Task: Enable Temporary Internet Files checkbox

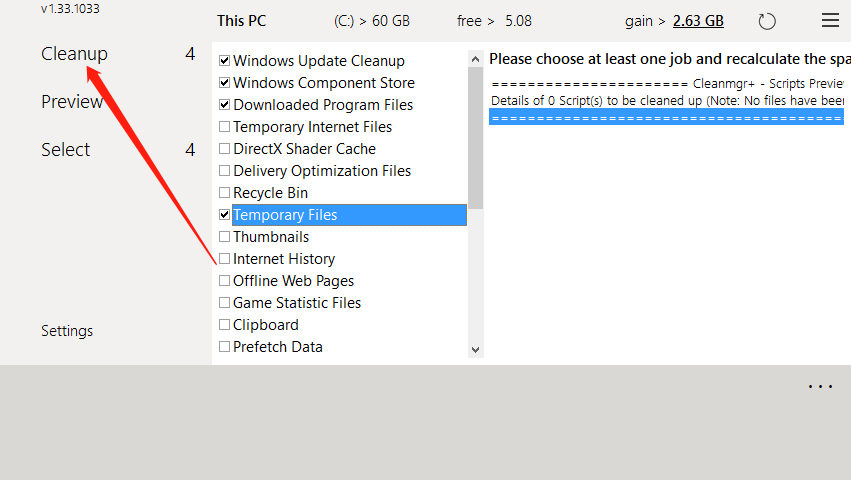Action: [x=224, y=127]
